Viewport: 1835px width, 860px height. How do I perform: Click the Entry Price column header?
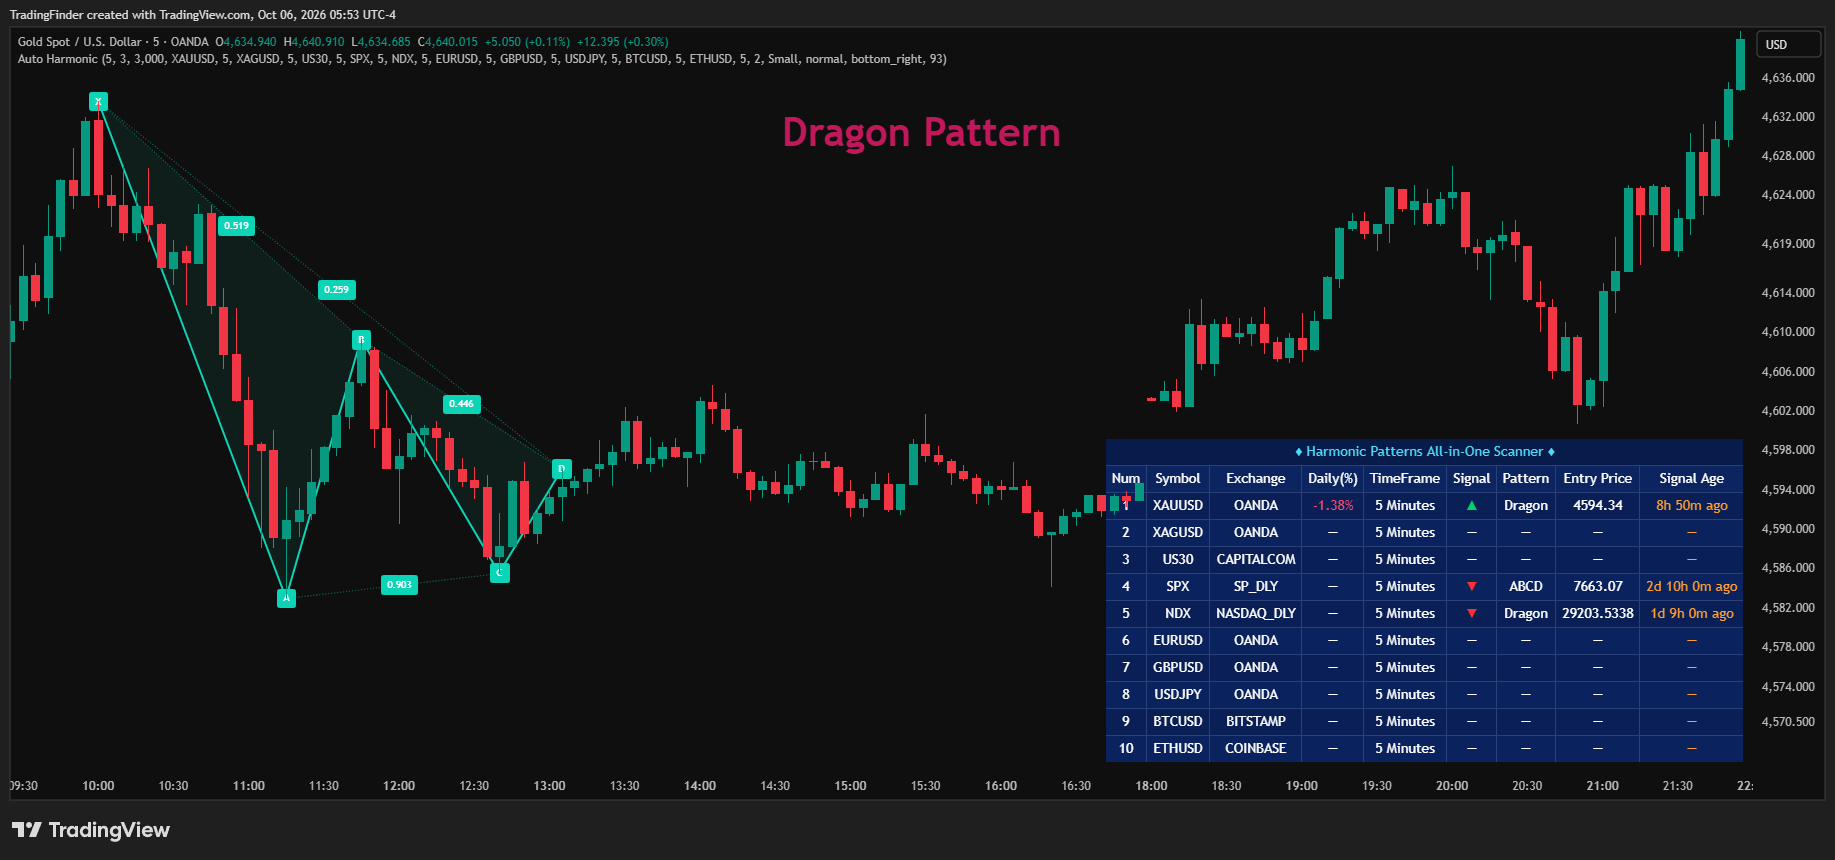tap(1598, 479)
